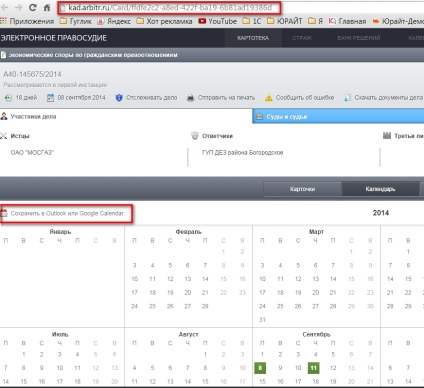
Task: Click the printer icon to send to print
Action: click(190, 98)
